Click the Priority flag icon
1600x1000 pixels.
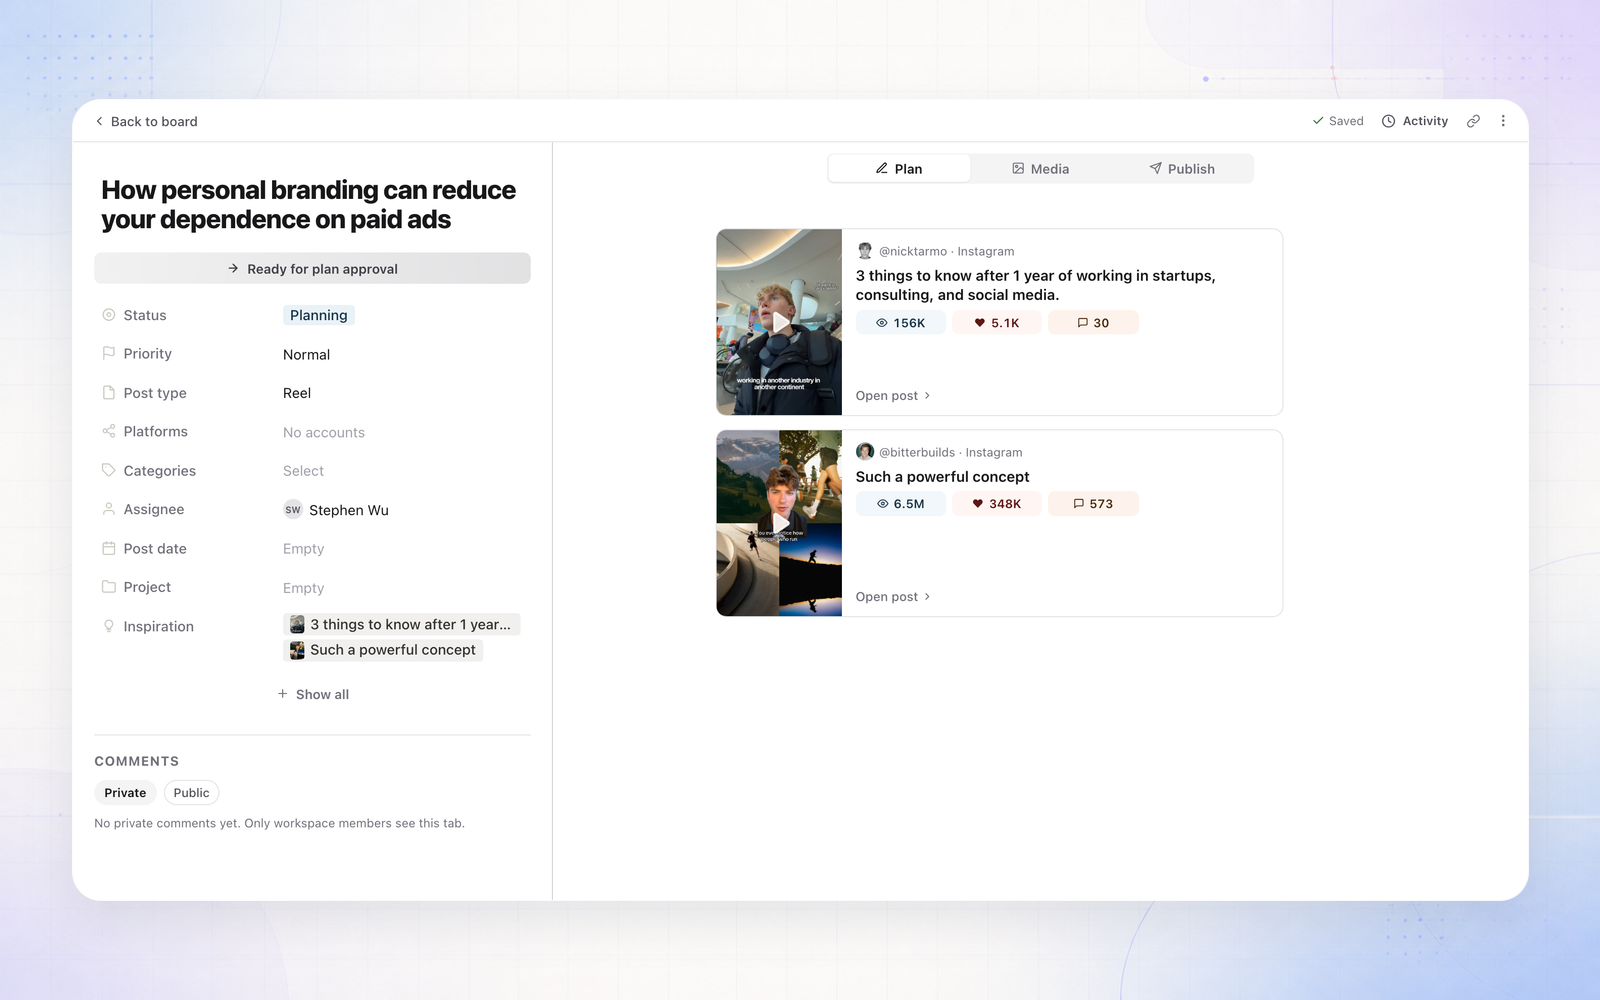[109, 353]
